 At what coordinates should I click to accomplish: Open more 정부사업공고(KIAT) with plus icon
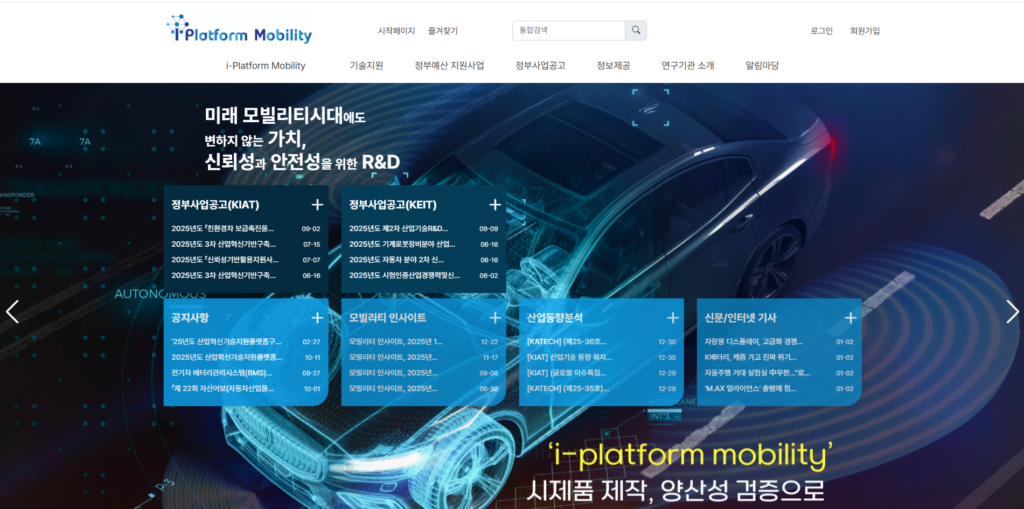pyautogui.click(x=317, y=205)
